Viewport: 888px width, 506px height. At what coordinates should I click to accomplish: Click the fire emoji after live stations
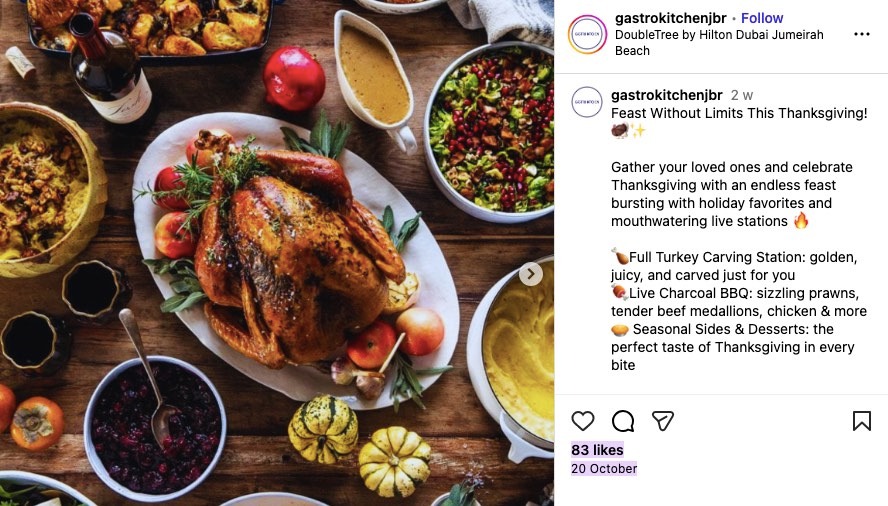coord(801,220)
